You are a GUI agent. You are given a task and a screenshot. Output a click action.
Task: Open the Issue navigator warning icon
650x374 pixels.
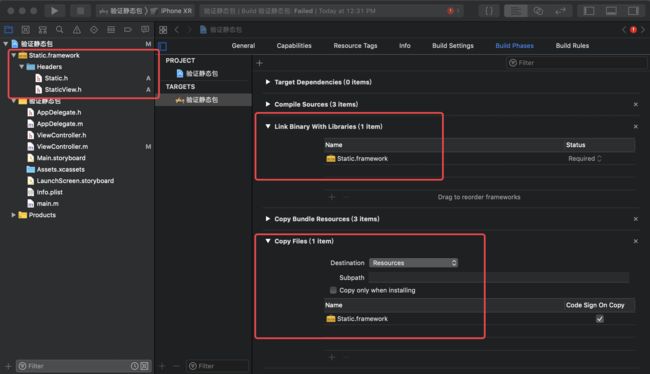pos(77,29)
